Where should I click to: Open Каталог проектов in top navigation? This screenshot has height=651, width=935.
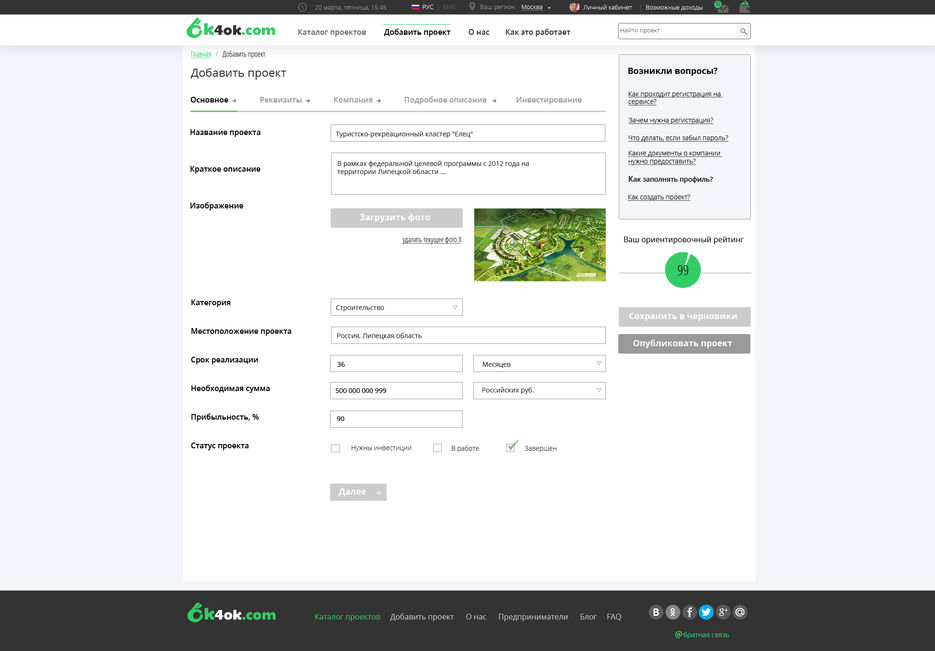(x=332, y=32)
